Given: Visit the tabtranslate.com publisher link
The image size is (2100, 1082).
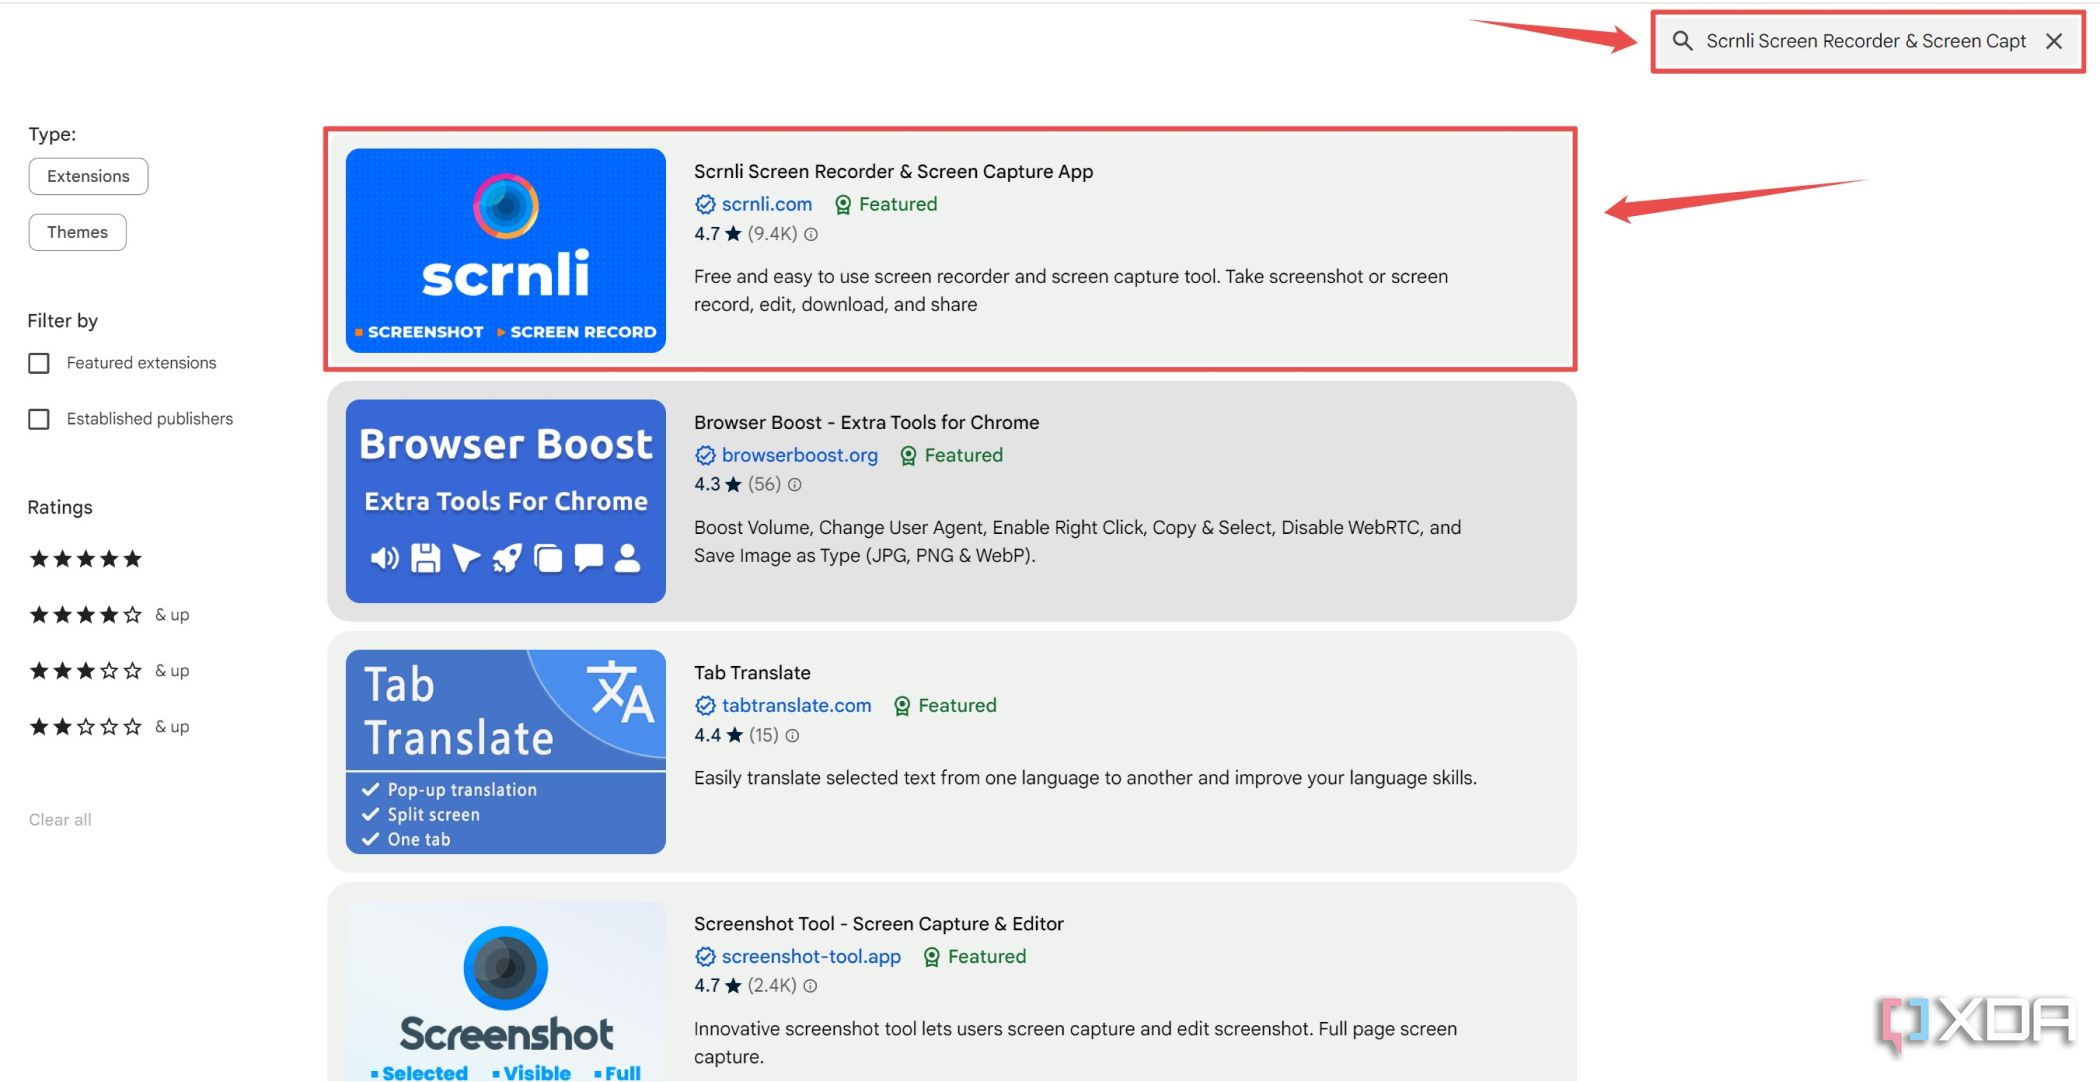Looking at the screenshot, I should coord(797,706).
